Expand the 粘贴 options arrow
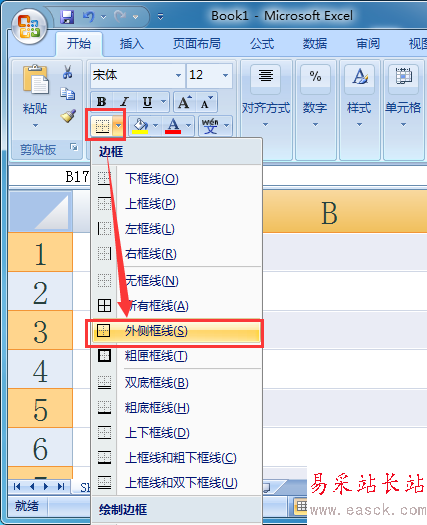The image size is (427, 525). point(35,125)
